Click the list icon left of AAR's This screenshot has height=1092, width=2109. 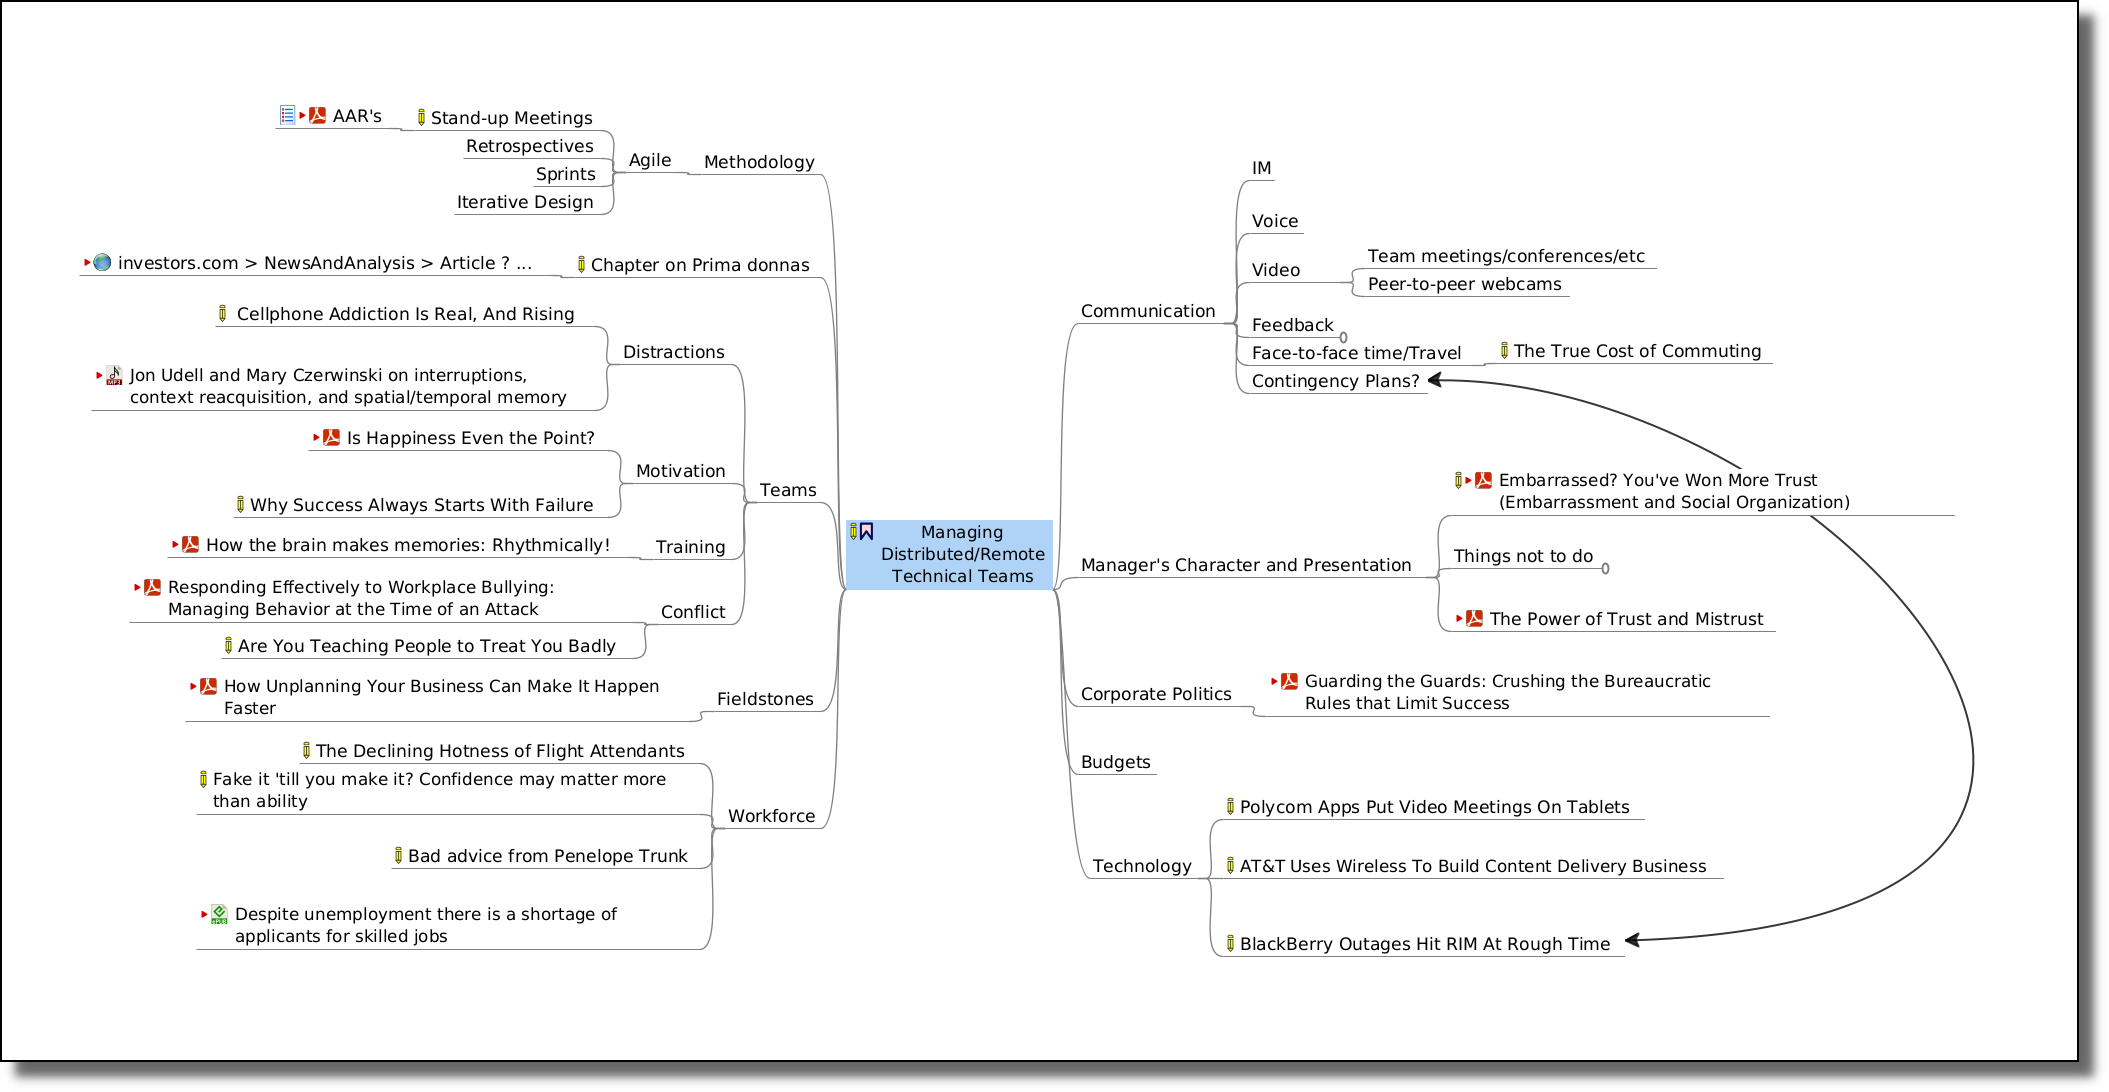tap(287, 116)
